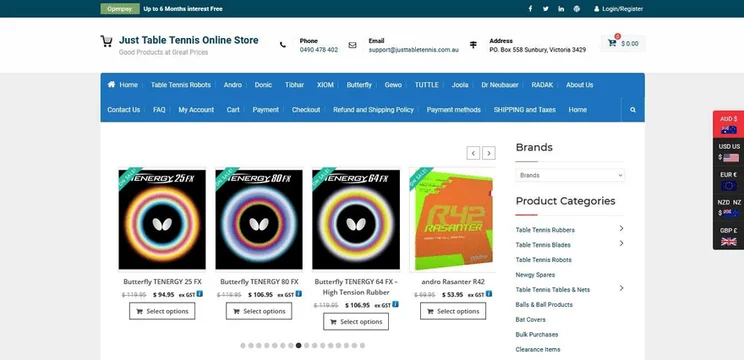Open My Account page

point(196,110)
